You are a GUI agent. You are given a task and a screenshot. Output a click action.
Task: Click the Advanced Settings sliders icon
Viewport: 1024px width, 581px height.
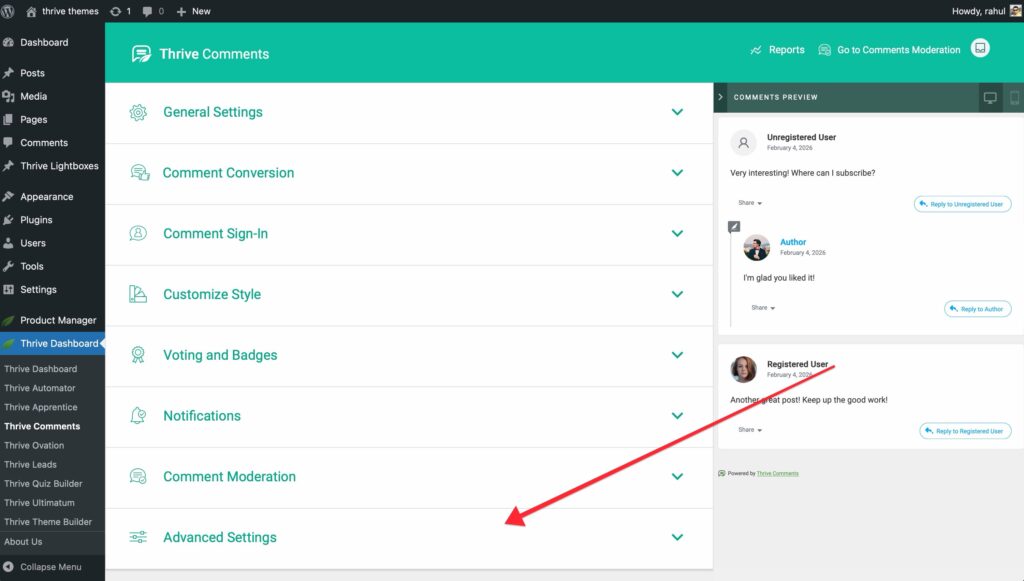pyautogui.click(x=139, y=537)
